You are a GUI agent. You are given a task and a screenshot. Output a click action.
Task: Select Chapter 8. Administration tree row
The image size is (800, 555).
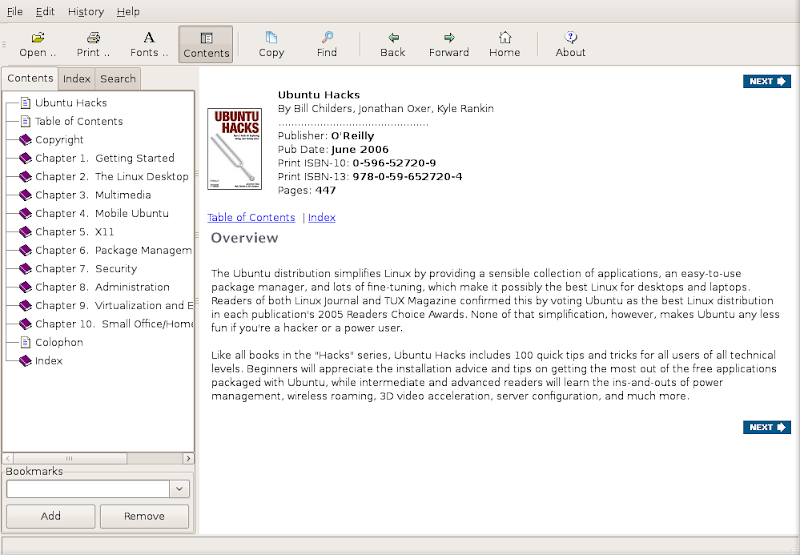pos(102,287)
